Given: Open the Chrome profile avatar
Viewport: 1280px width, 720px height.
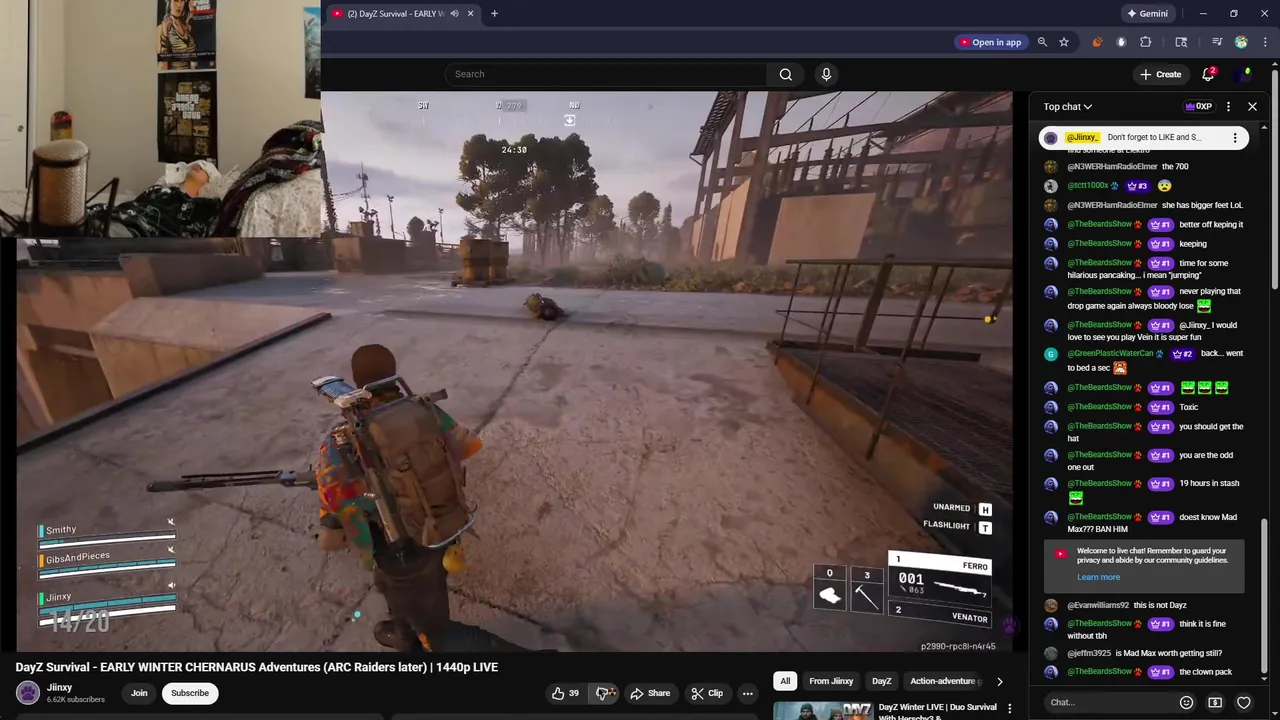Looking at the screenshot, I should [x=1241, y=42].
